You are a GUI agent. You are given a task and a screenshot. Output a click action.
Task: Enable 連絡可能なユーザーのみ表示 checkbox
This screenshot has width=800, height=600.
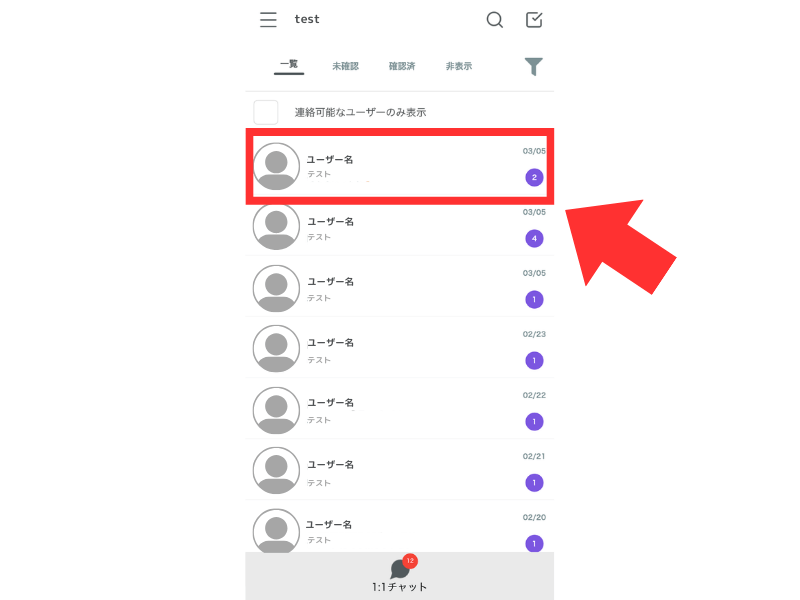pos(266,112)
